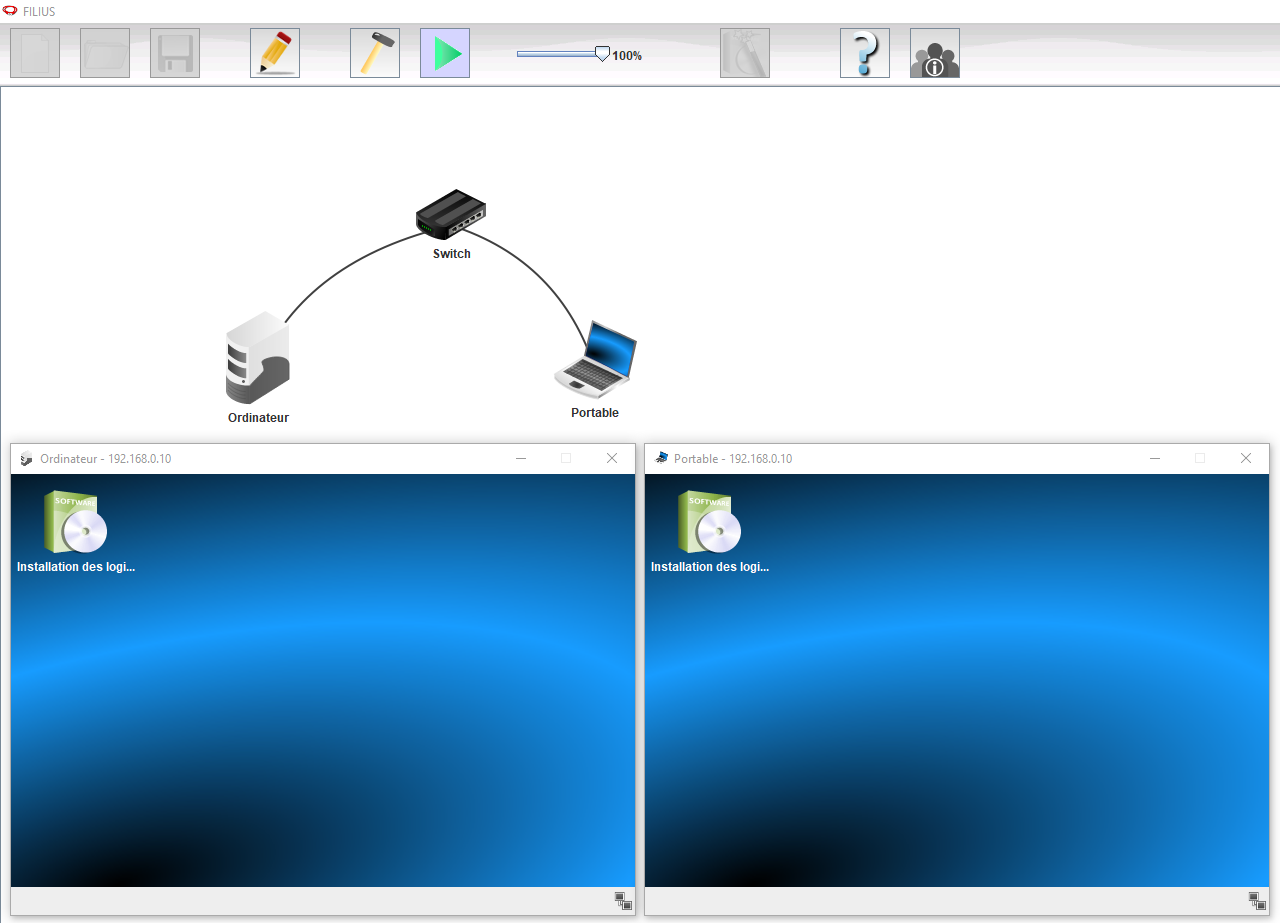Save the project using the floppy disk icon
This screenshot has width=1280, height=923.
pos(175,53)
